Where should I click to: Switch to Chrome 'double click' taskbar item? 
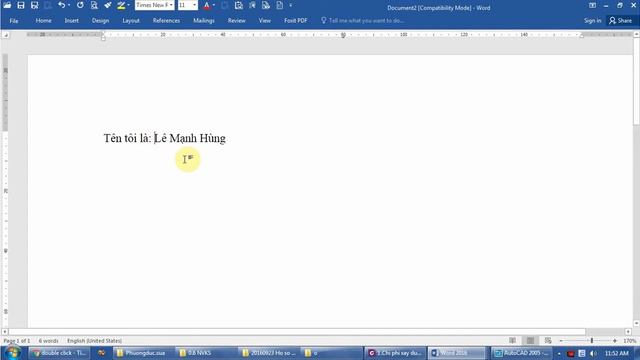point(60,353)
